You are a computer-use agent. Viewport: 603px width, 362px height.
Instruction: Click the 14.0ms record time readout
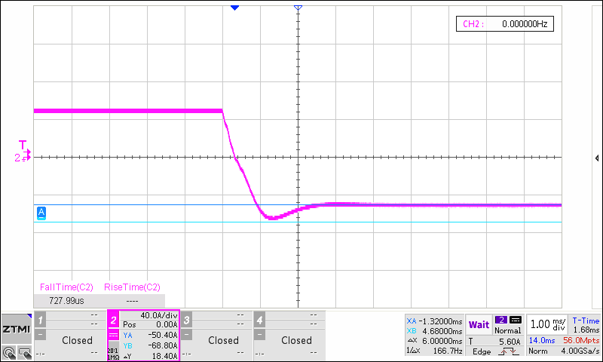tap(541, 340)
